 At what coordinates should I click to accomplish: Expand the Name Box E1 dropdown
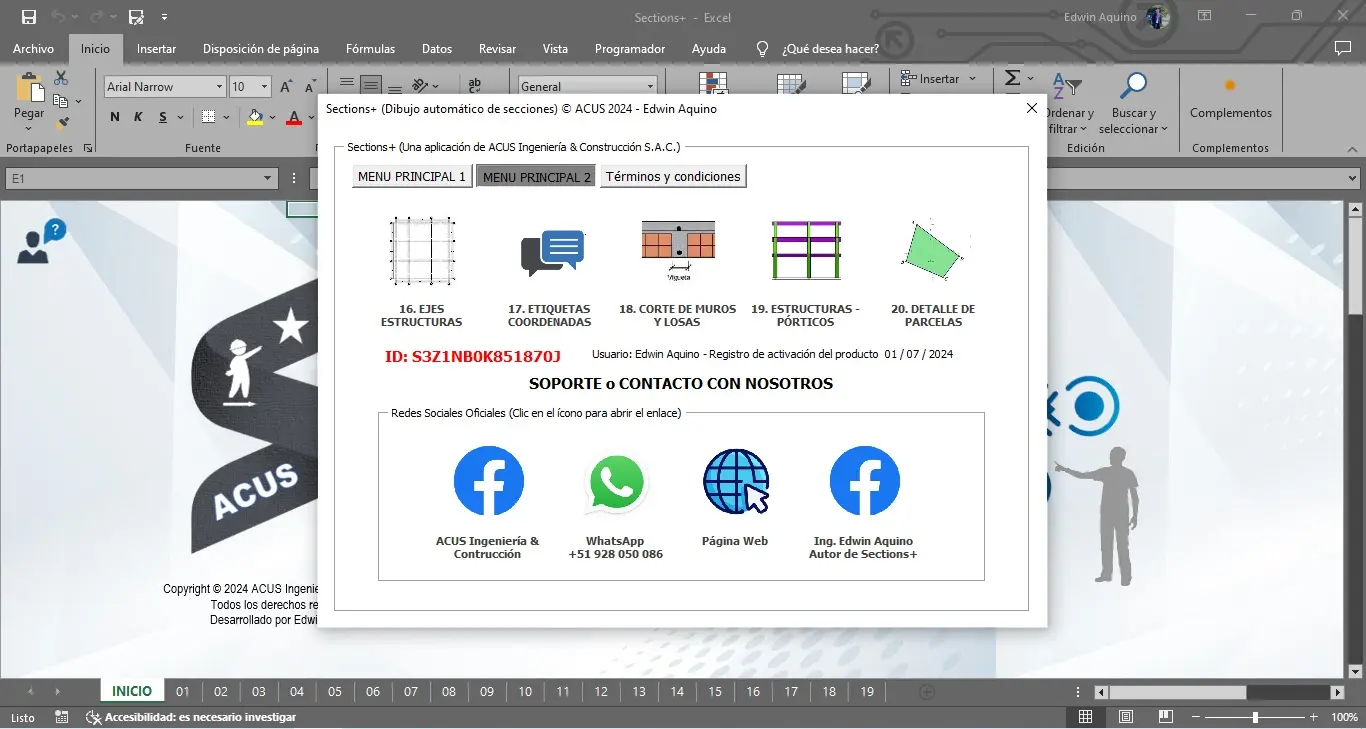(x=267, y=178)
